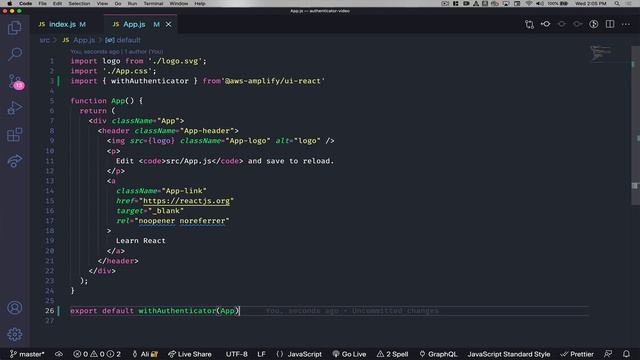Change file encoding UTF-8

pos(237,354)
